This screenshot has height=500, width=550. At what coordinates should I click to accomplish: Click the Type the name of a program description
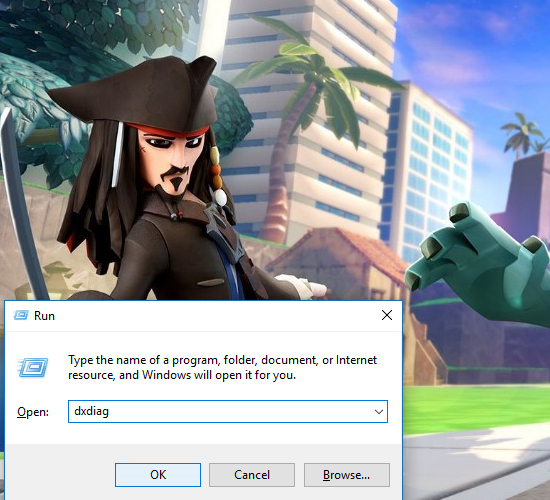(222, 367)
